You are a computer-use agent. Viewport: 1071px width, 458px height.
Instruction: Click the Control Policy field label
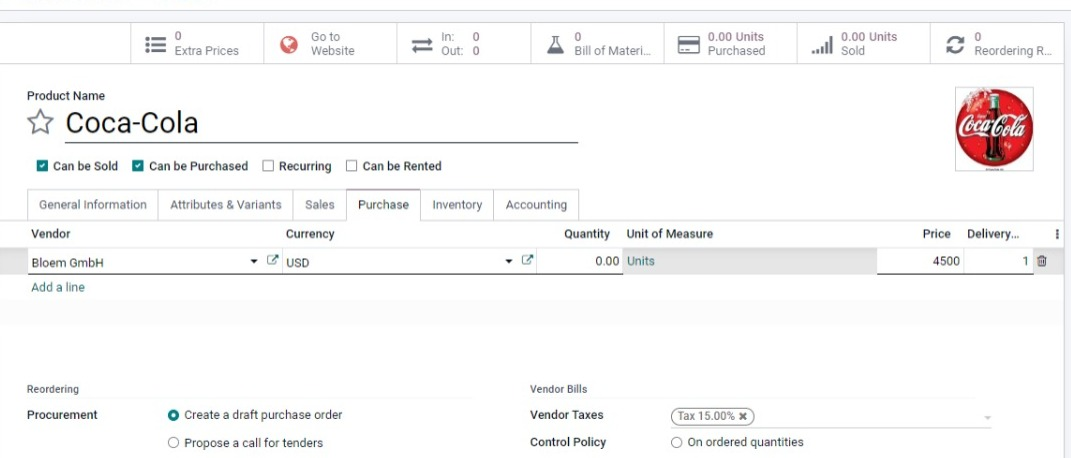click(568, 442)
